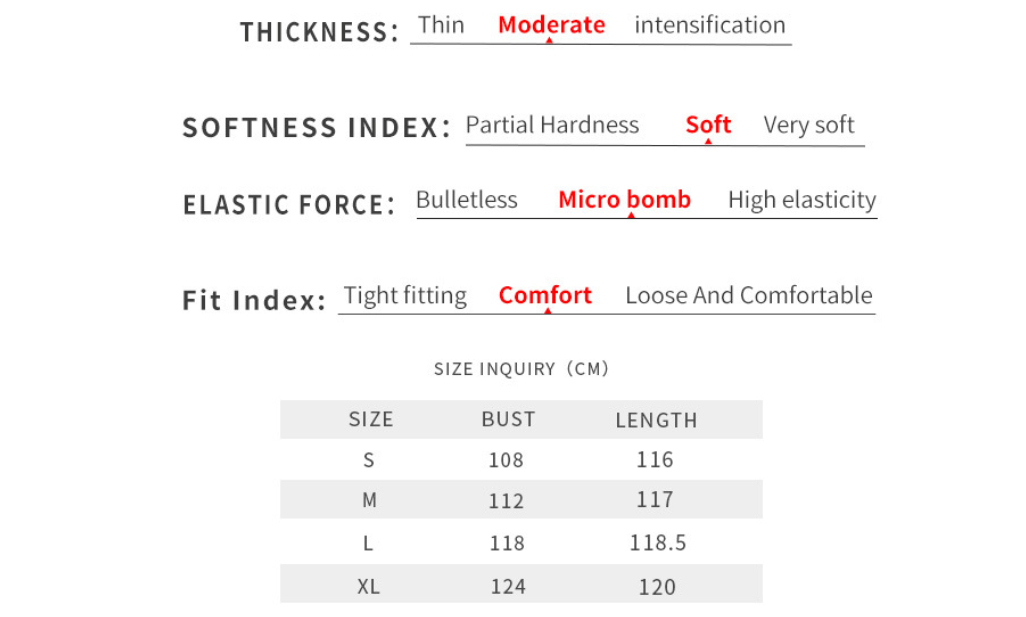Click the SIZE INQUIRY (CM) heading
Viewport: 1026px width, 617px height.
(x=521, y=369)
